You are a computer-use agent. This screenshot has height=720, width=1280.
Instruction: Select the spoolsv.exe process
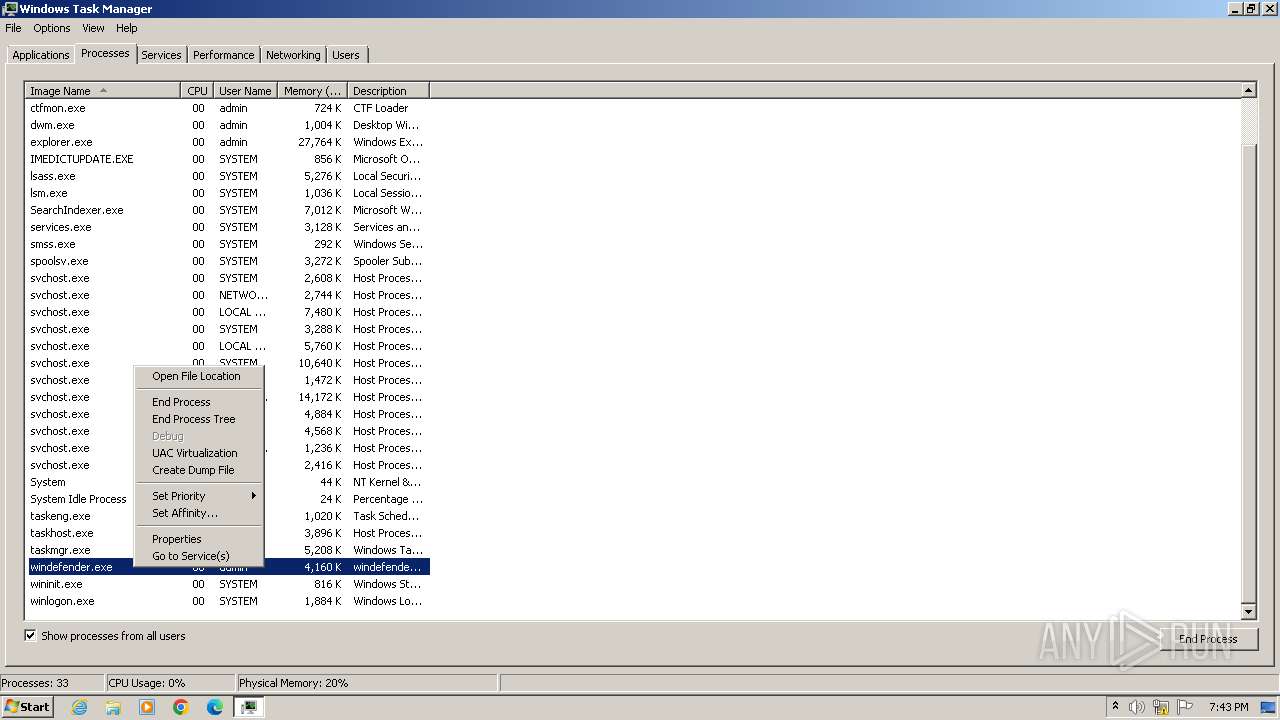point(227,261)
